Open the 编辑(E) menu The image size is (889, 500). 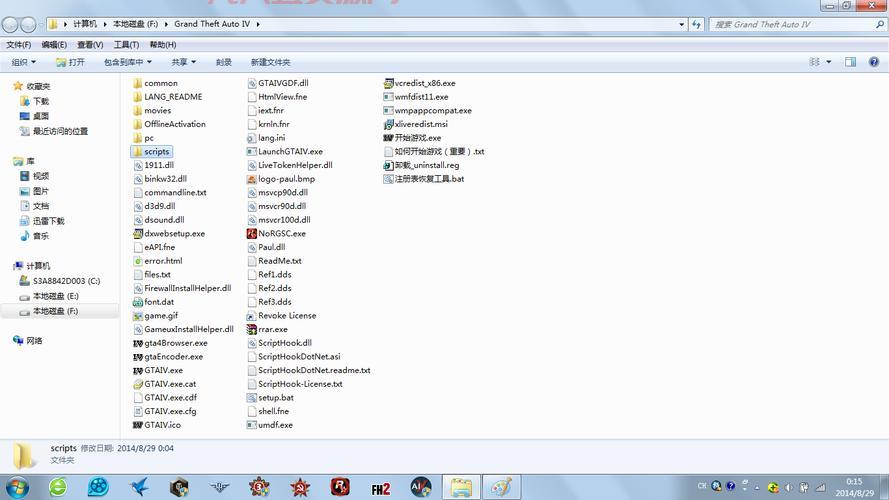pos(54,45)
